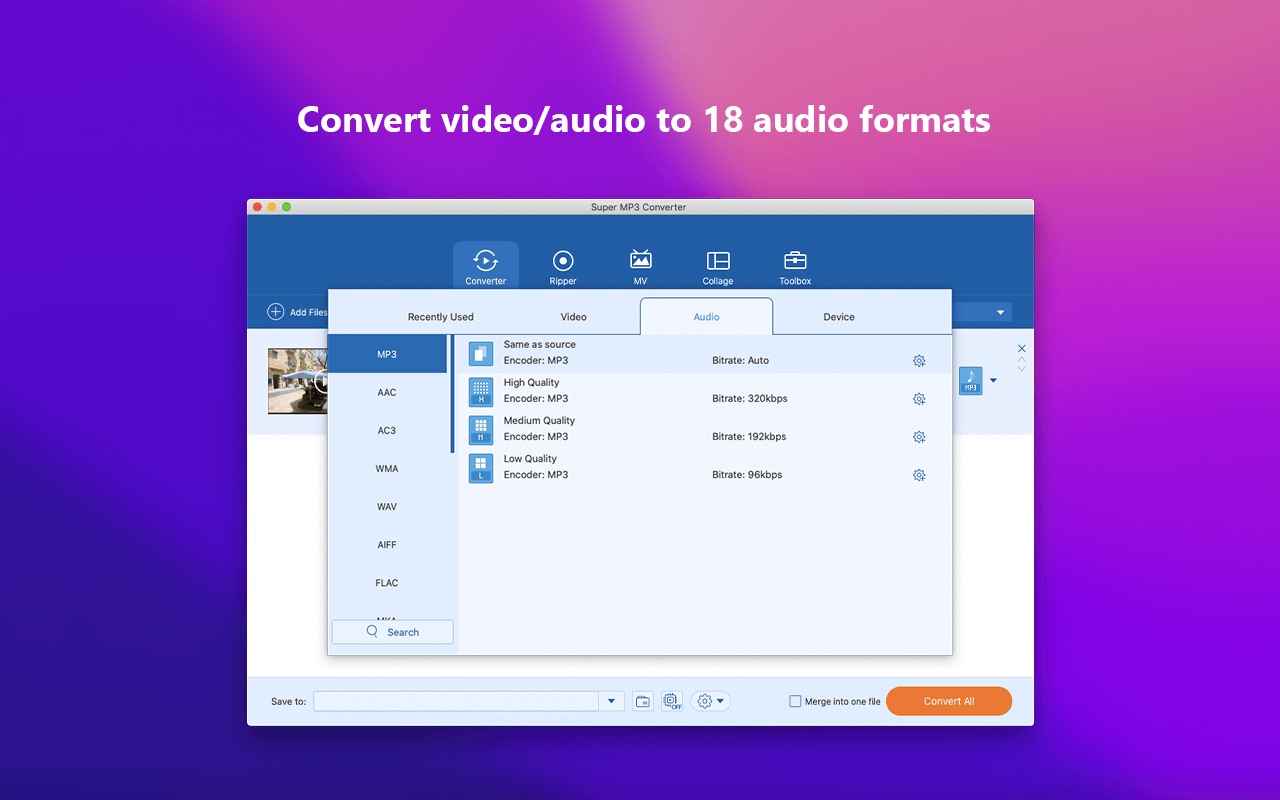This screenshot has width=1280, height=800.
Task: Open settings gear for Low Quality preset
Action: 919,475
